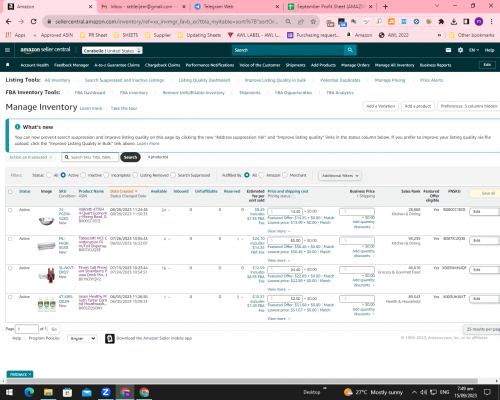This screenshot has height=400, width=500.
Task: Click the Save all button
Action: (485, 193)
